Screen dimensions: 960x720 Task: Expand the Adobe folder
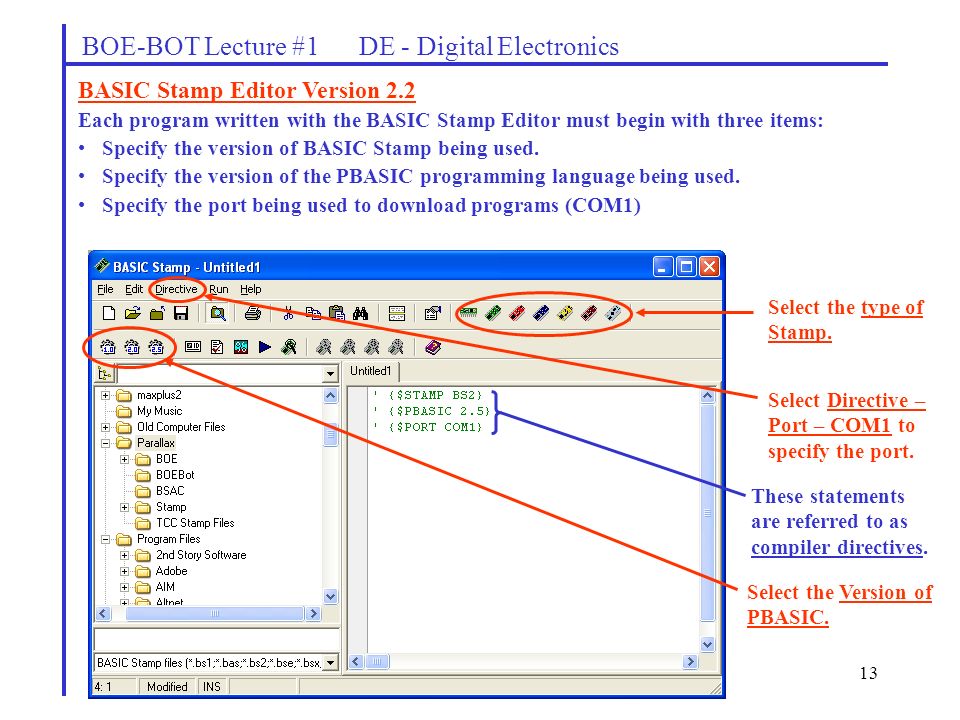[124, 571]
